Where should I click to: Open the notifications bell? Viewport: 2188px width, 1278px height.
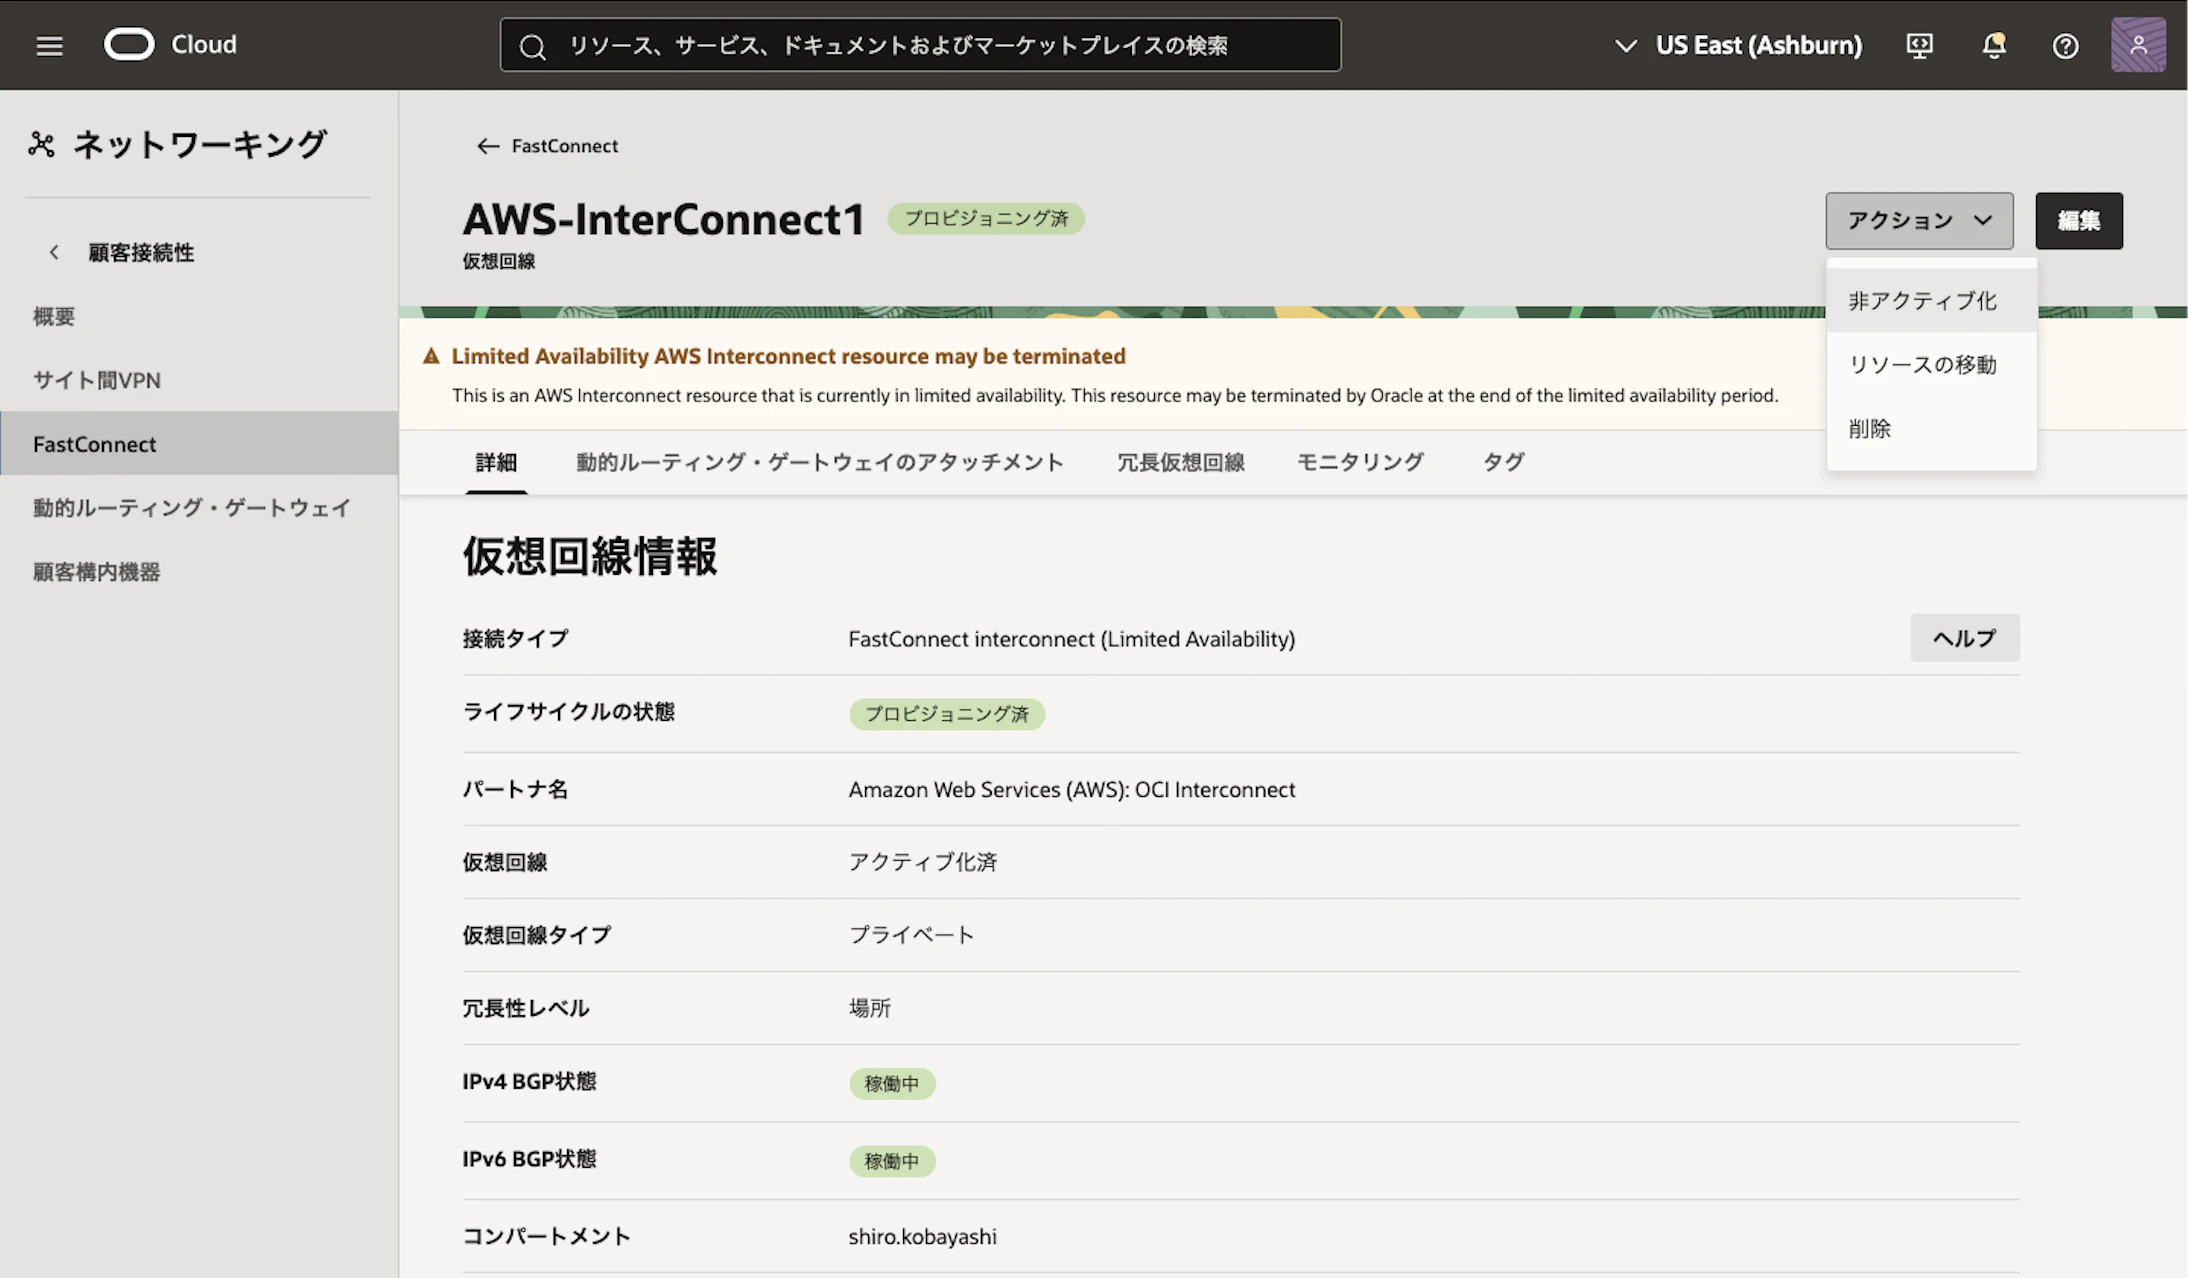click(1993, 45)
